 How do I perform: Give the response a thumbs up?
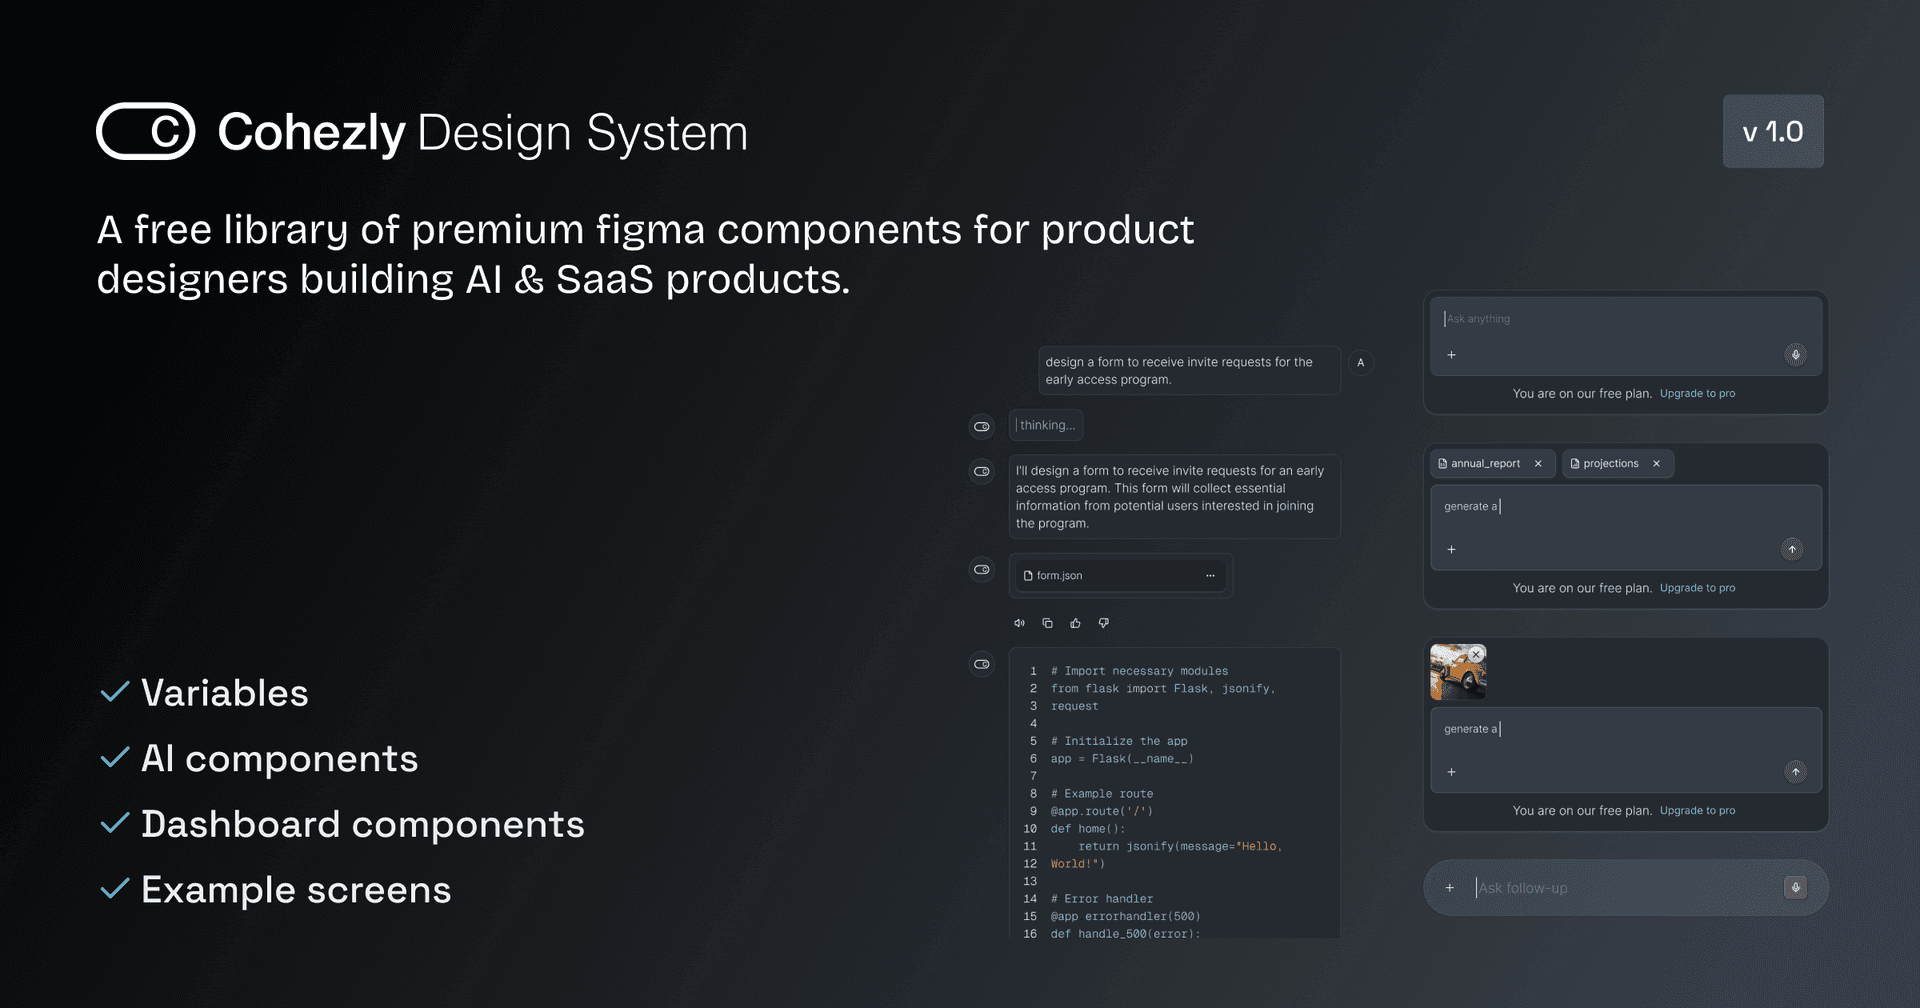1075,623
